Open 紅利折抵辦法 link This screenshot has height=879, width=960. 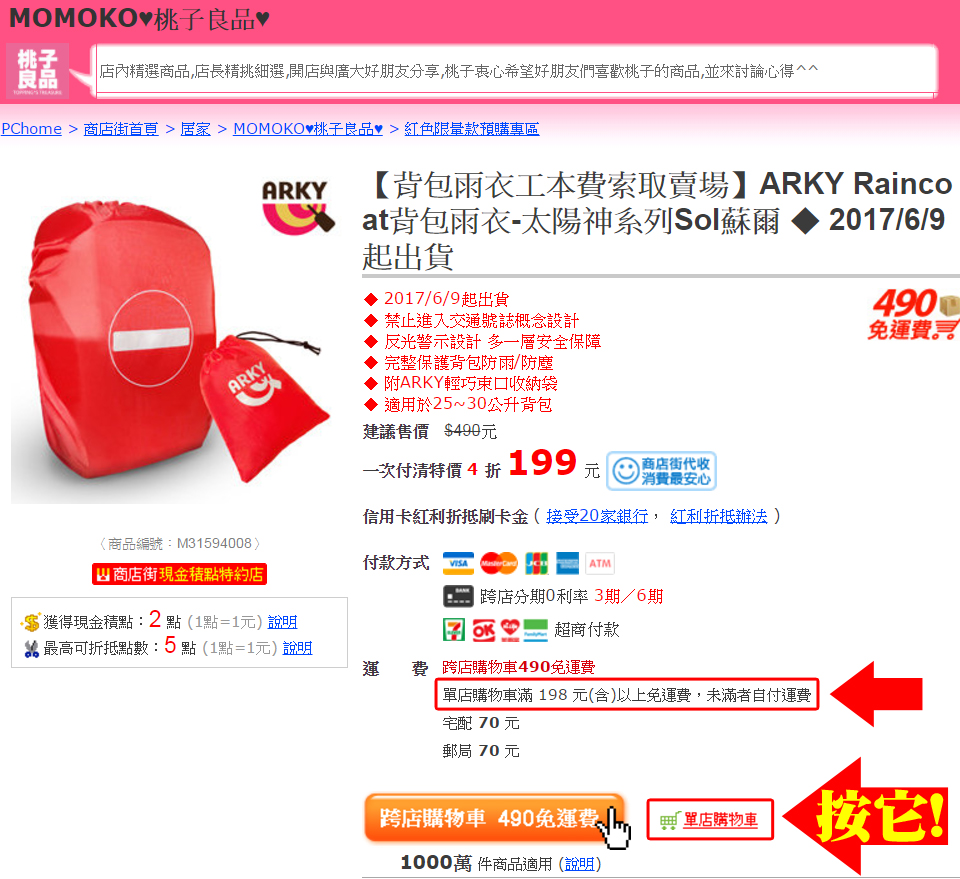(718, 517)
